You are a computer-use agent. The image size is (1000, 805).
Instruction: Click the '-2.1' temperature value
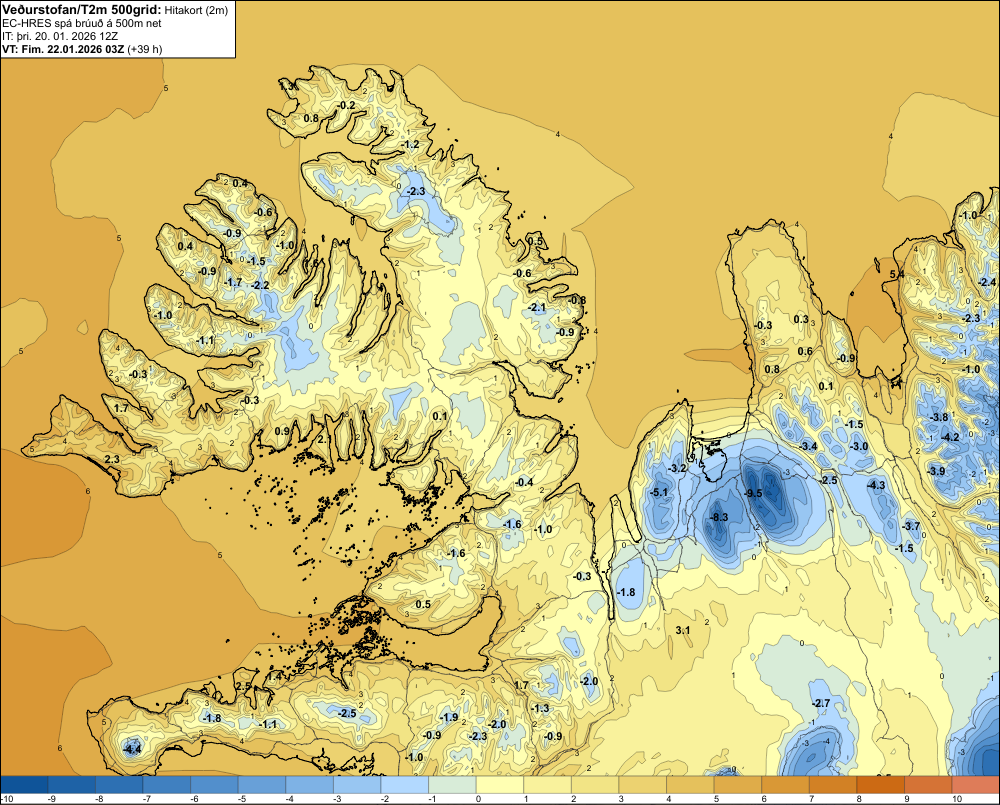click(x=537, y=307)
